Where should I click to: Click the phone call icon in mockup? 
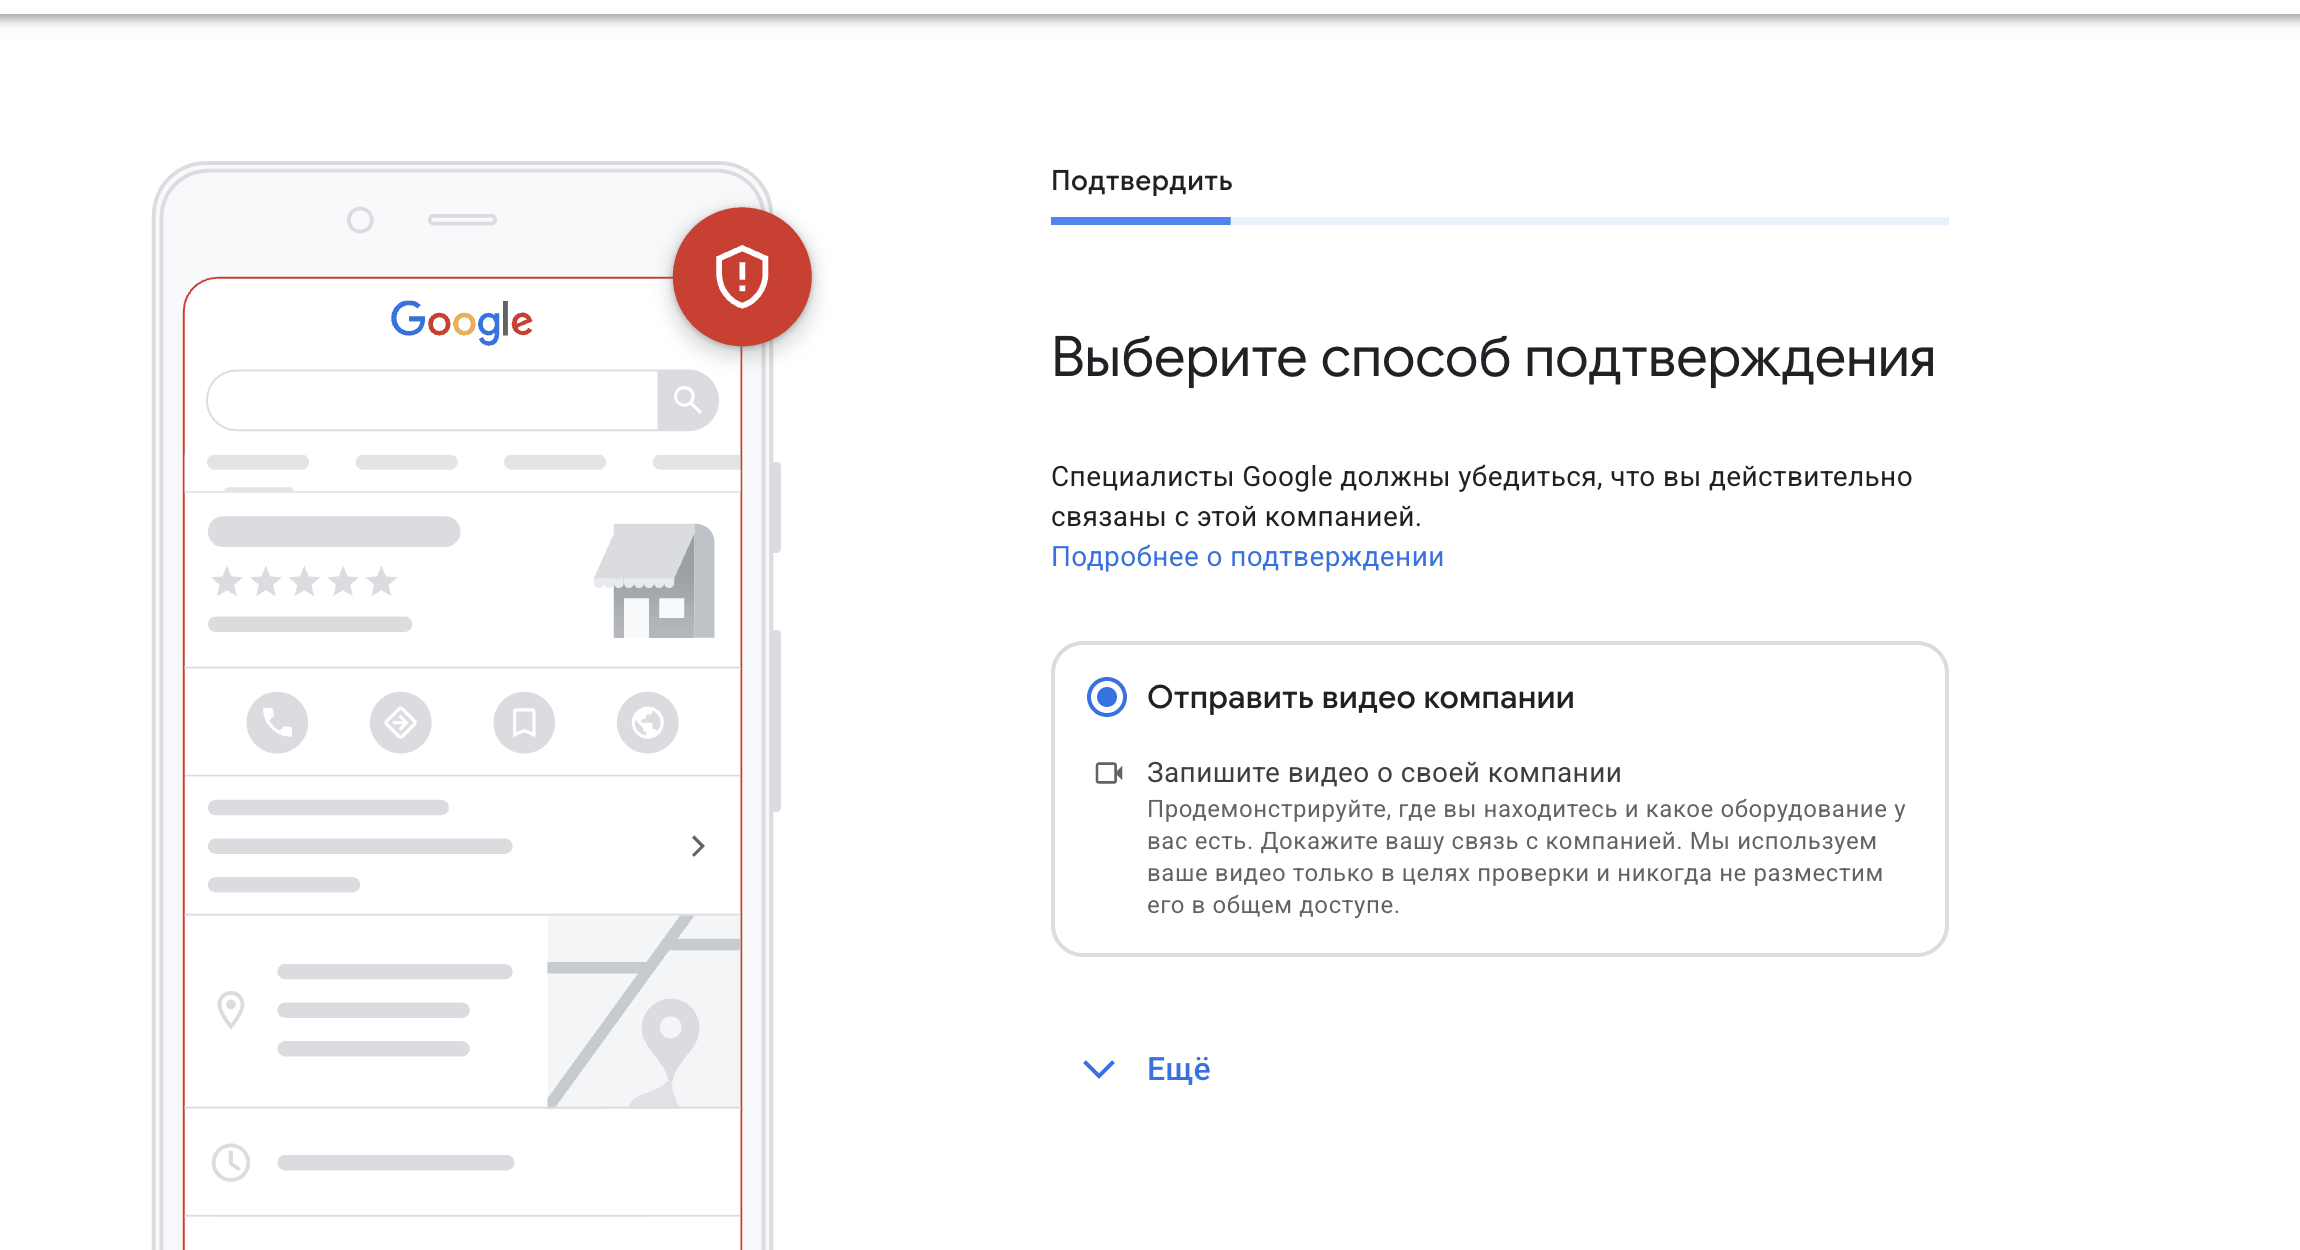pos(277,722)
